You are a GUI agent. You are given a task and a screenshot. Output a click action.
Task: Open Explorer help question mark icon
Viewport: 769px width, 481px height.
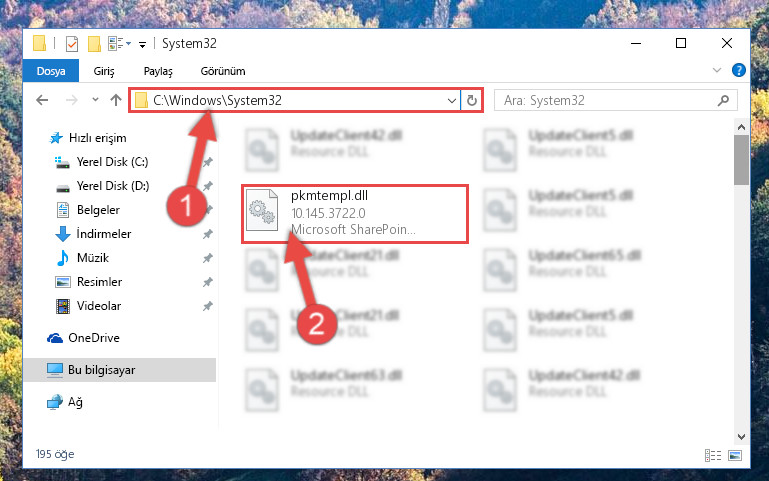[x=739, y=70]
